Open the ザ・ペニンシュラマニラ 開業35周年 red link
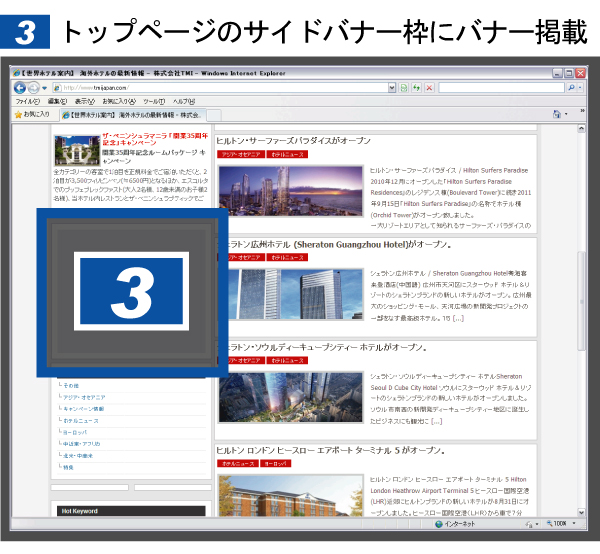 pyautogui.click(x=155, y=139)
